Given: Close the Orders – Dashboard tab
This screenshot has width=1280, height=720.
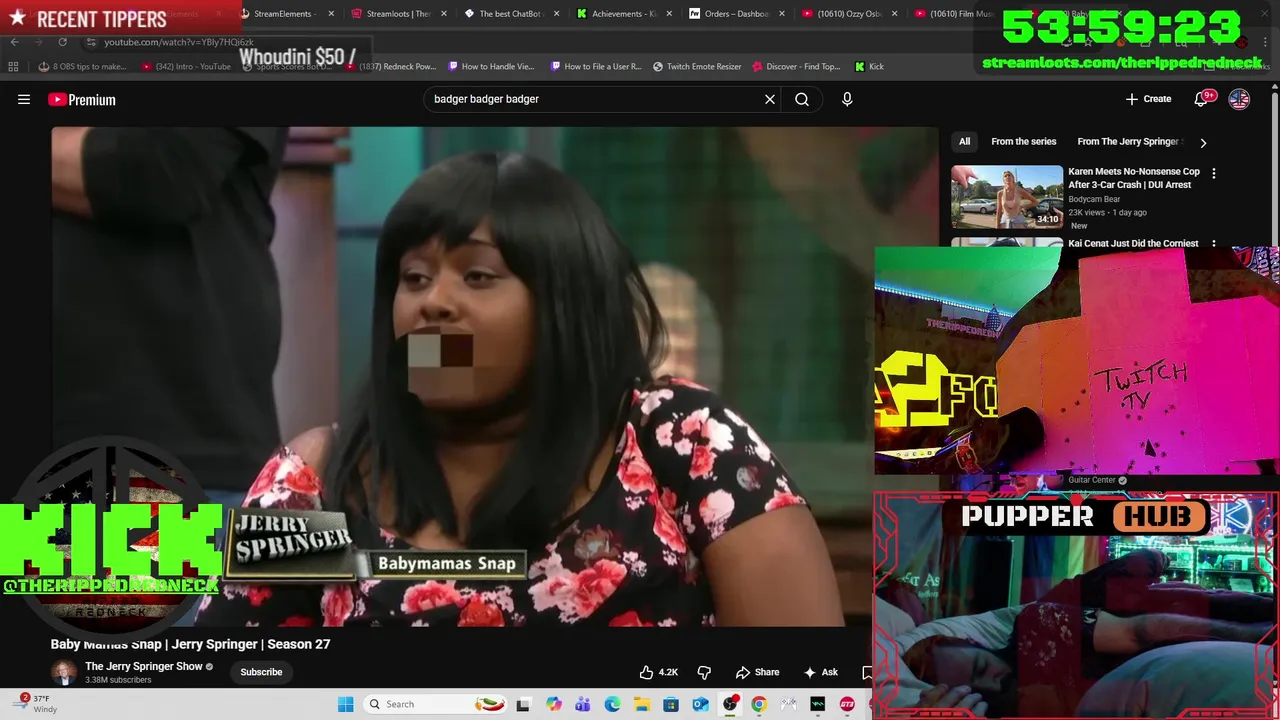Looking at the screenshot, I should pyautogui.click(x=781, y=14).
